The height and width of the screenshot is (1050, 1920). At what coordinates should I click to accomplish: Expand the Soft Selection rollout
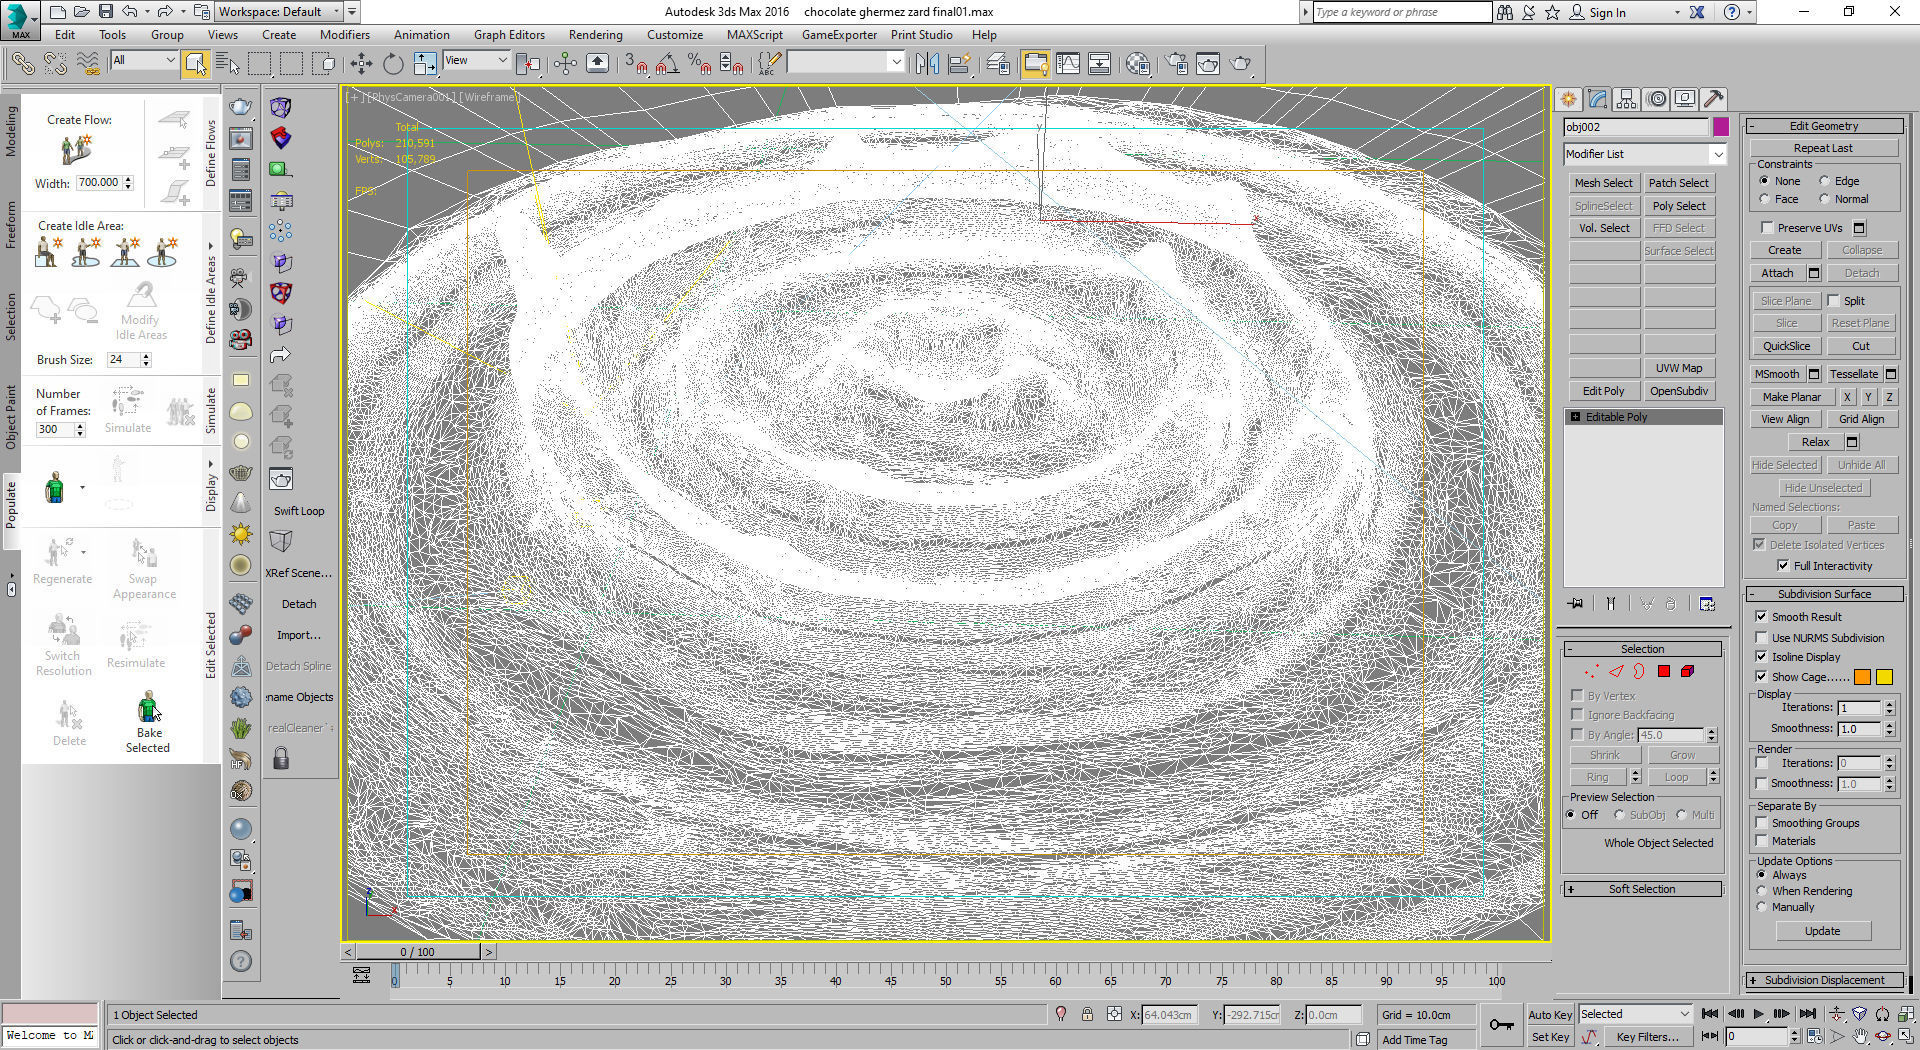click(x=1643, y=889)
